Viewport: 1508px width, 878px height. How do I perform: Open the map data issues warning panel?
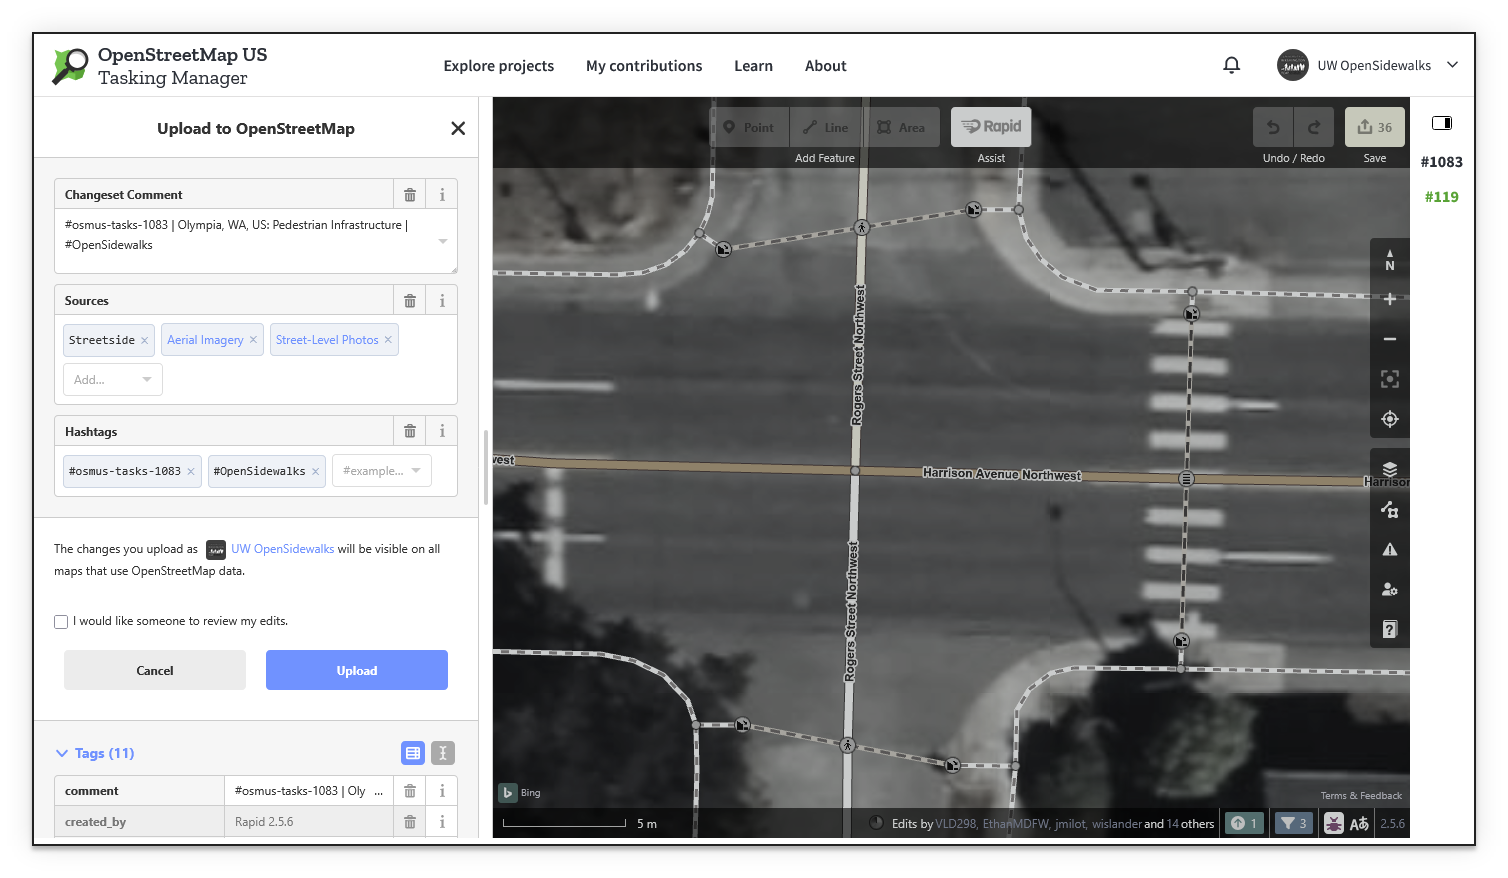click(x=1389, y=548)
